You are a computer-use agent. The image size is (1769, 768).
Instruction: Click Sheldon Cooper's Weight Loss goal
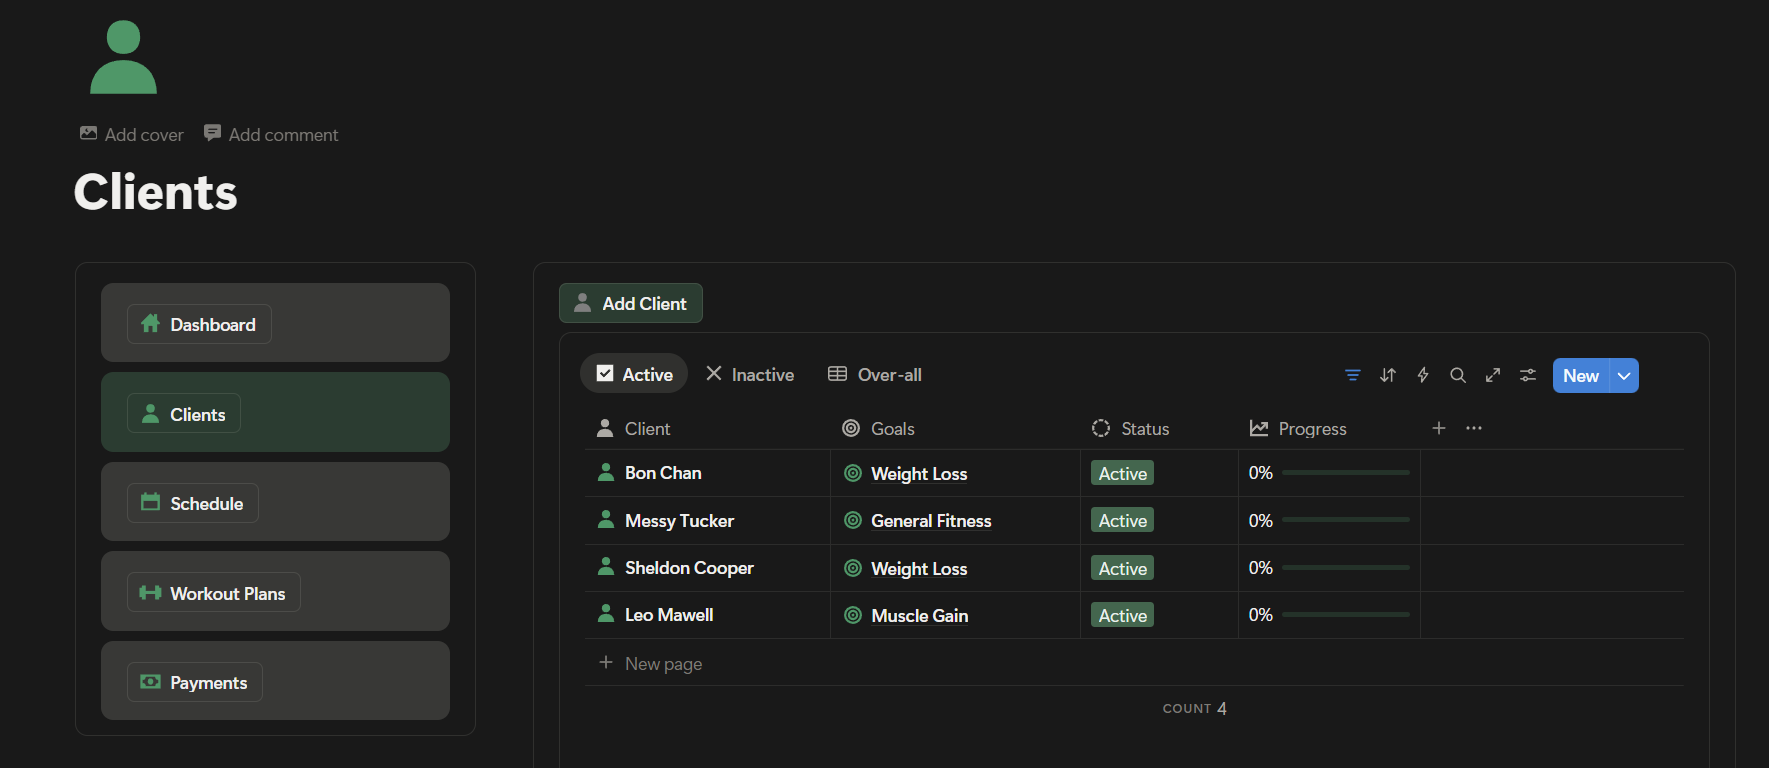pyautogui.click(x=919, y=568)
